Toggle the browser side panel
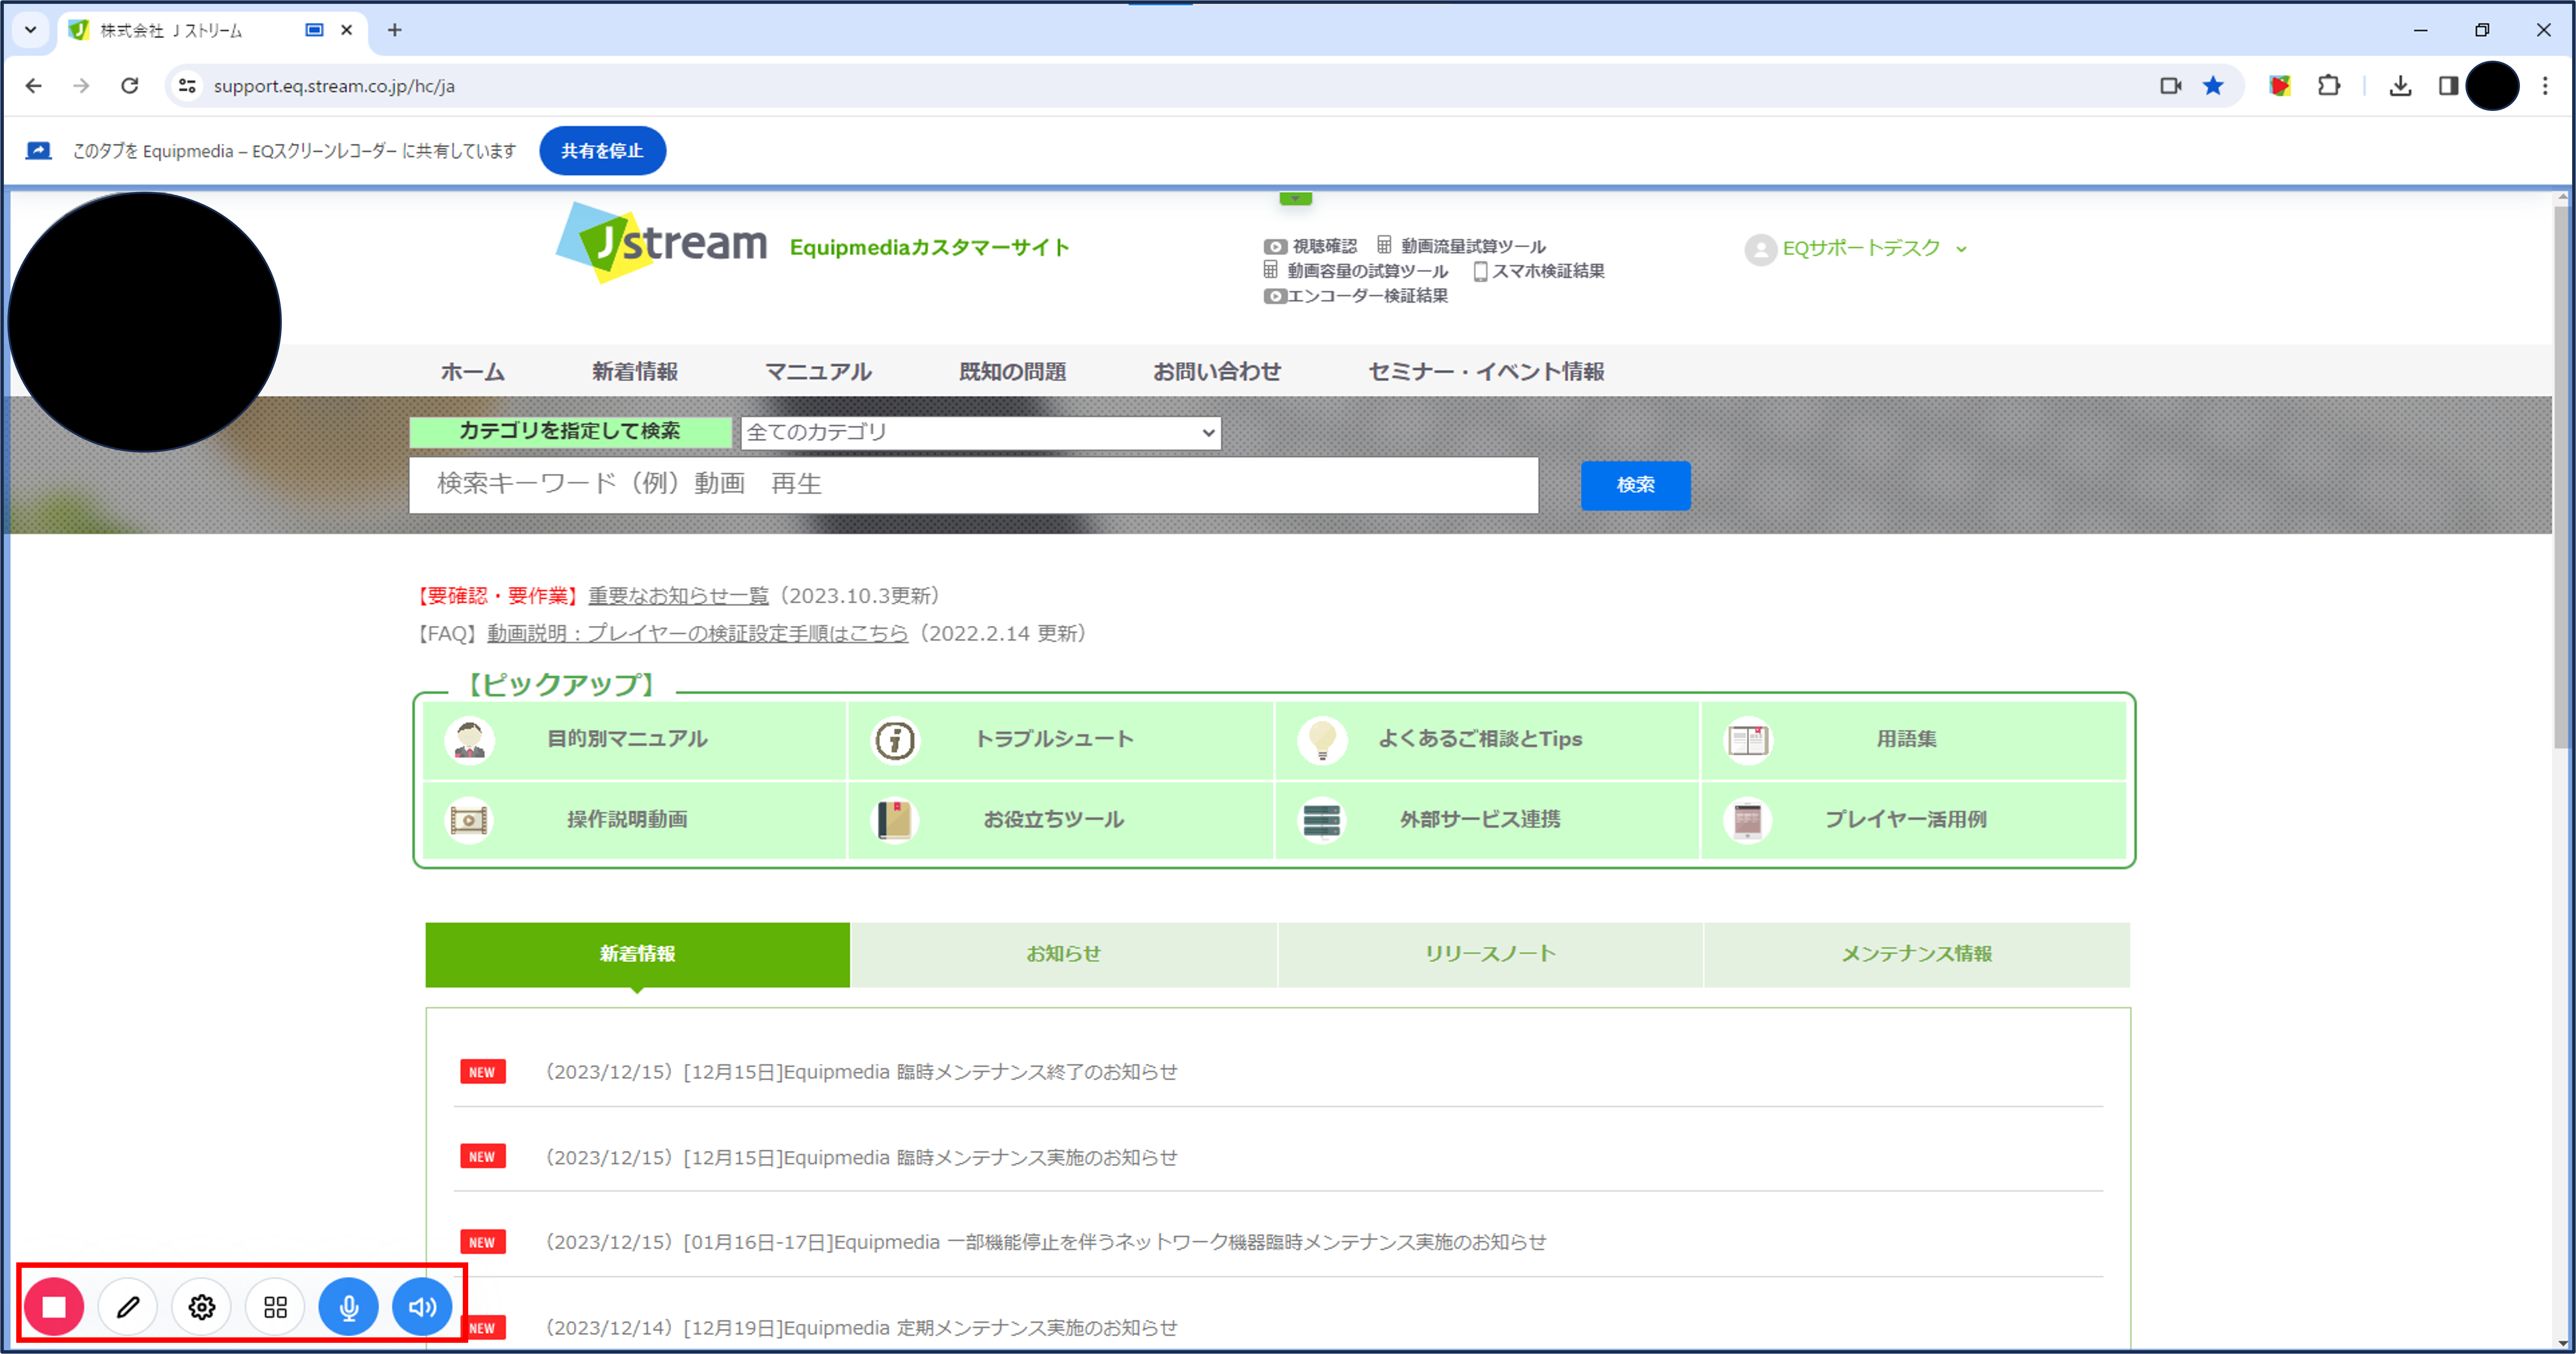 coord(2448,86)
